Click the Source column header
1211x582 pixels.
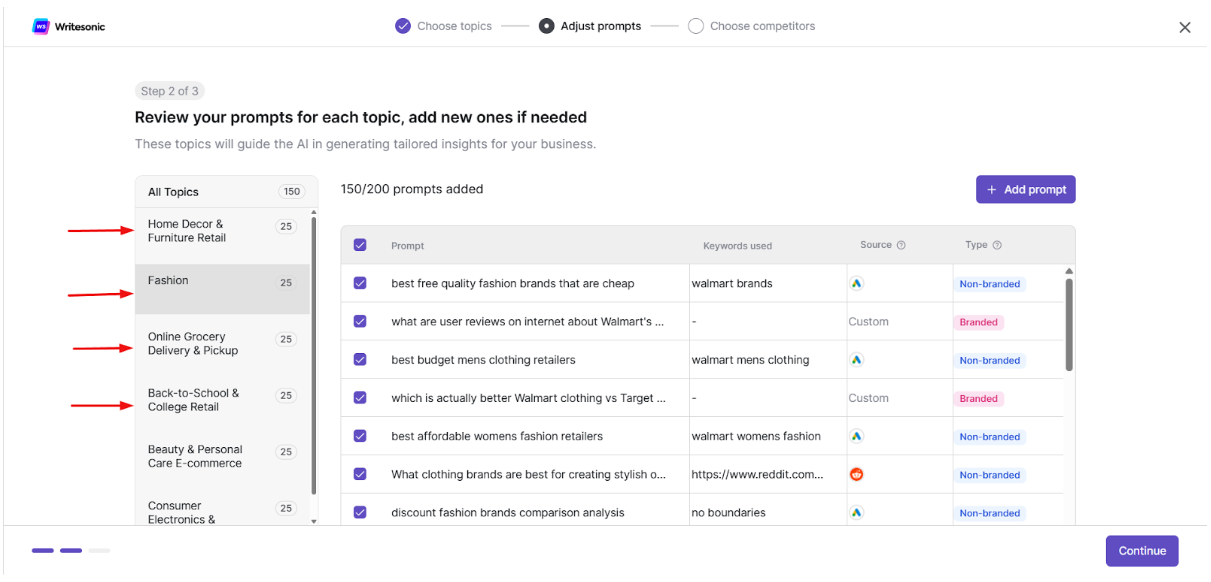coord(876,245)
